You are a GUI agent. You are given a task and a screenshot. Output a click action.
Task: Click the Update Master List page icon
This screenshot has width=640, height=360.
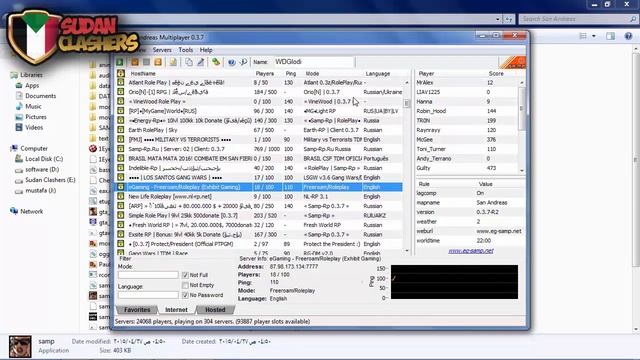173,62
